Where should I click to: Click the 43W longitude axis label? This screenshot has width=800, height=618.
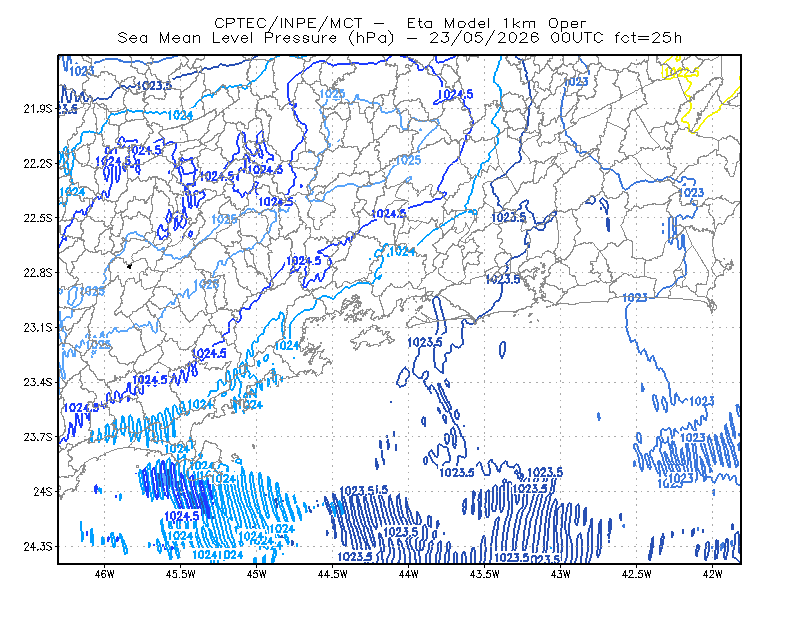[x=560, y=574]
